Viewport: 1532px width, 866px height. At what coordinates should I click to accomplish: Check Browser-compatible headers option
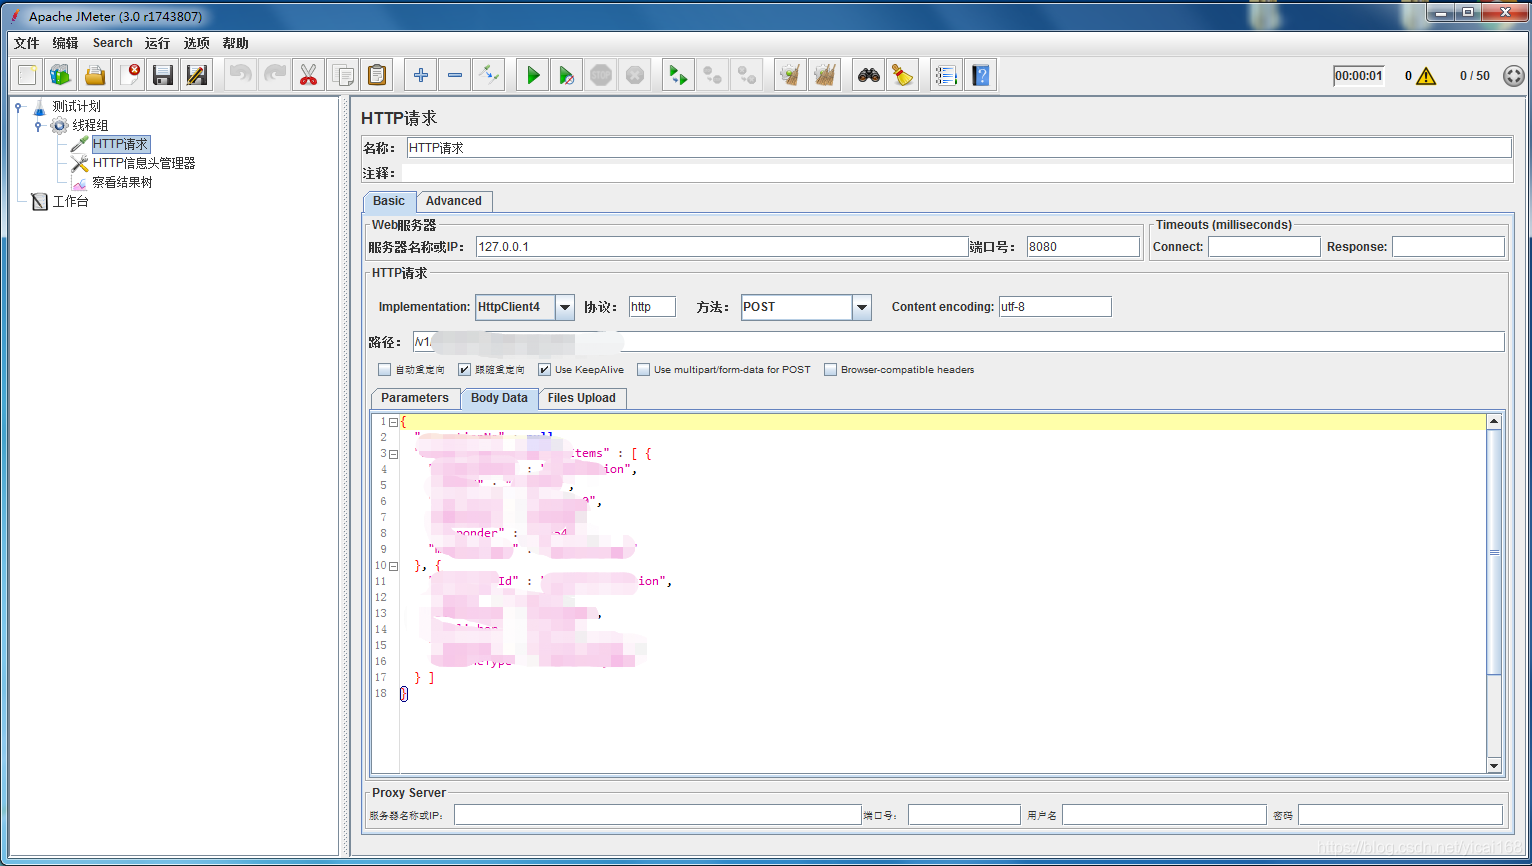pos(831,370)
